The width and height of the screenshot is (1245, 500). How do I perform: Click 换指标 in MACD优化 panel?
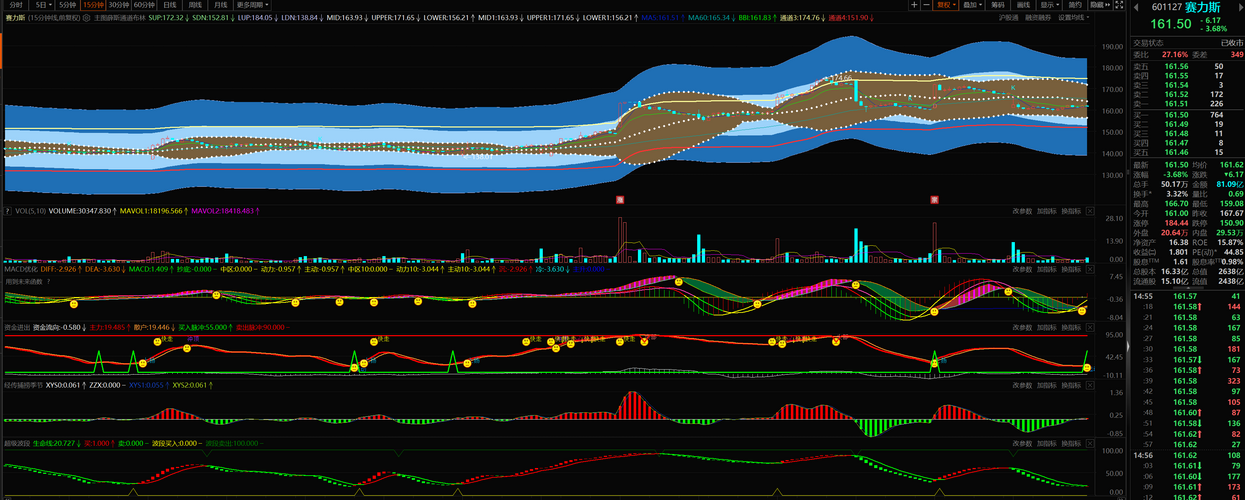click(x=1071, y=268)
